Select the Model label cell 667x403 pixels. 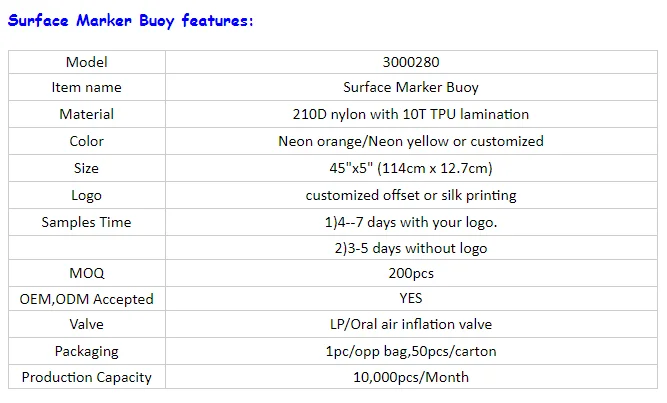[x=86, y=62]
